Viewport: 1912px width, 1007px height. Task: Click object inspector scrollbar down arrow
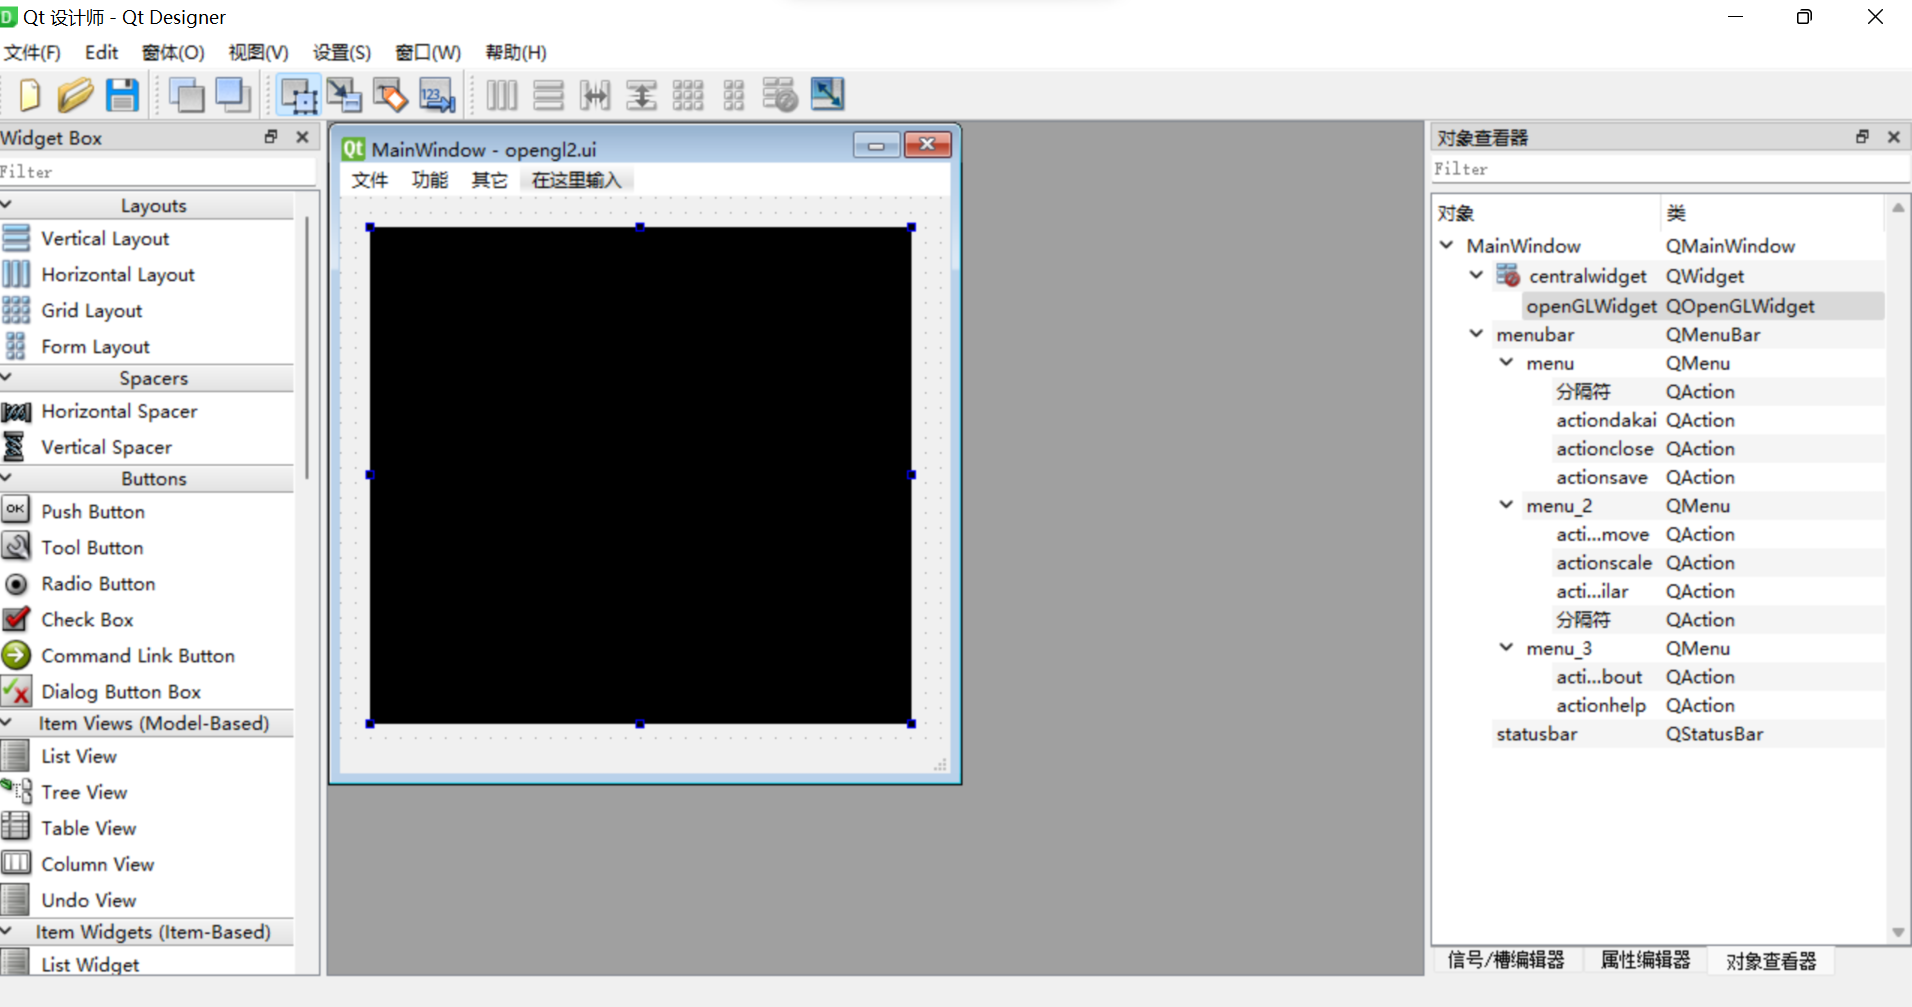pyautogui.click(x=1898, y=932)
